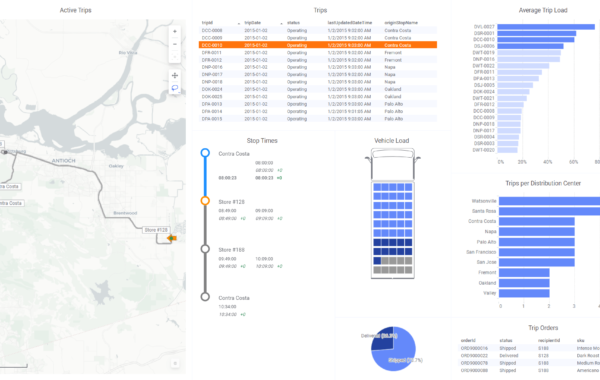Click the map reset view control
The width and height of the screenshot is (600, 380).
175,57
